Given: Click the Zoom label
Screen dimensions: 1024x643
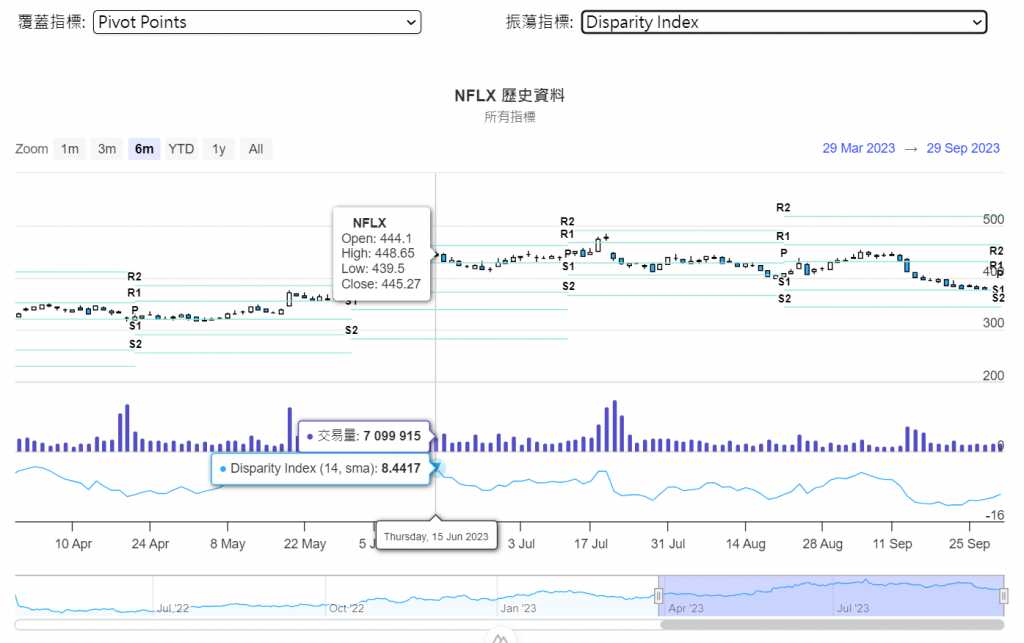Looking at the screenshot, I should click(31, 149).
